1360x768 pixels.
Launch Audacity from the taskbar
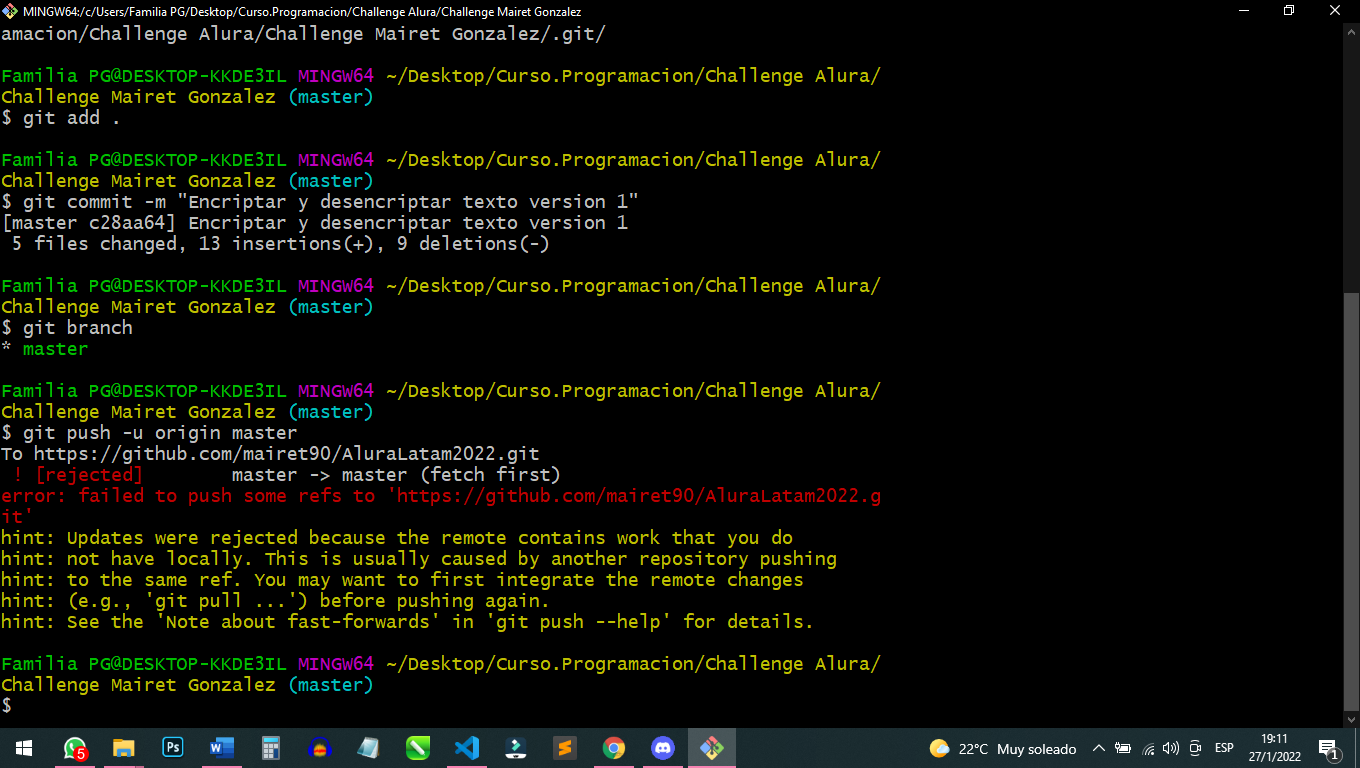319,748
